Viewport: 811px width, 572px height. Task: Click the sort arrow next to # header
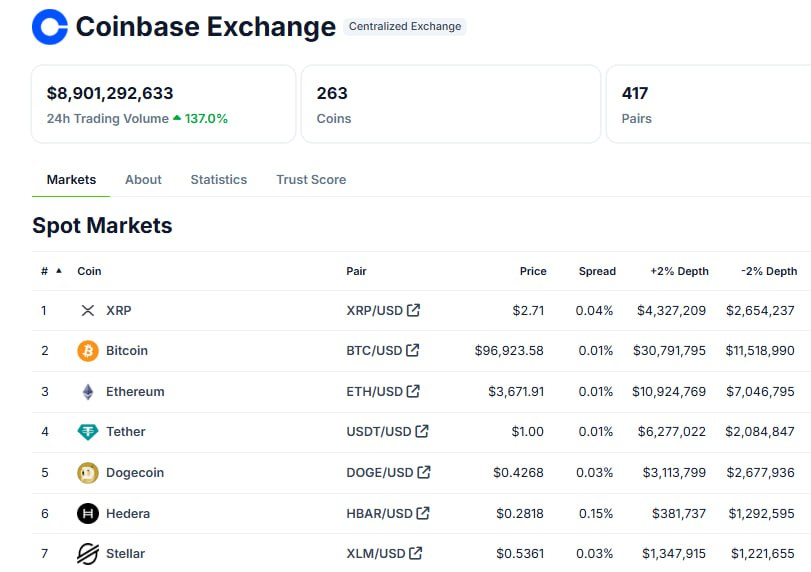pos(59,270)
